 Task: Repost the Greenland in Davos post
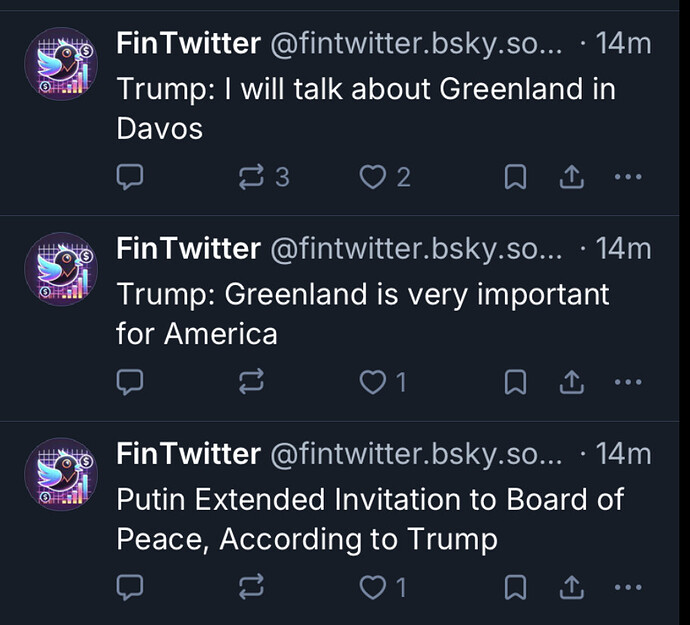tap(250, 177)
